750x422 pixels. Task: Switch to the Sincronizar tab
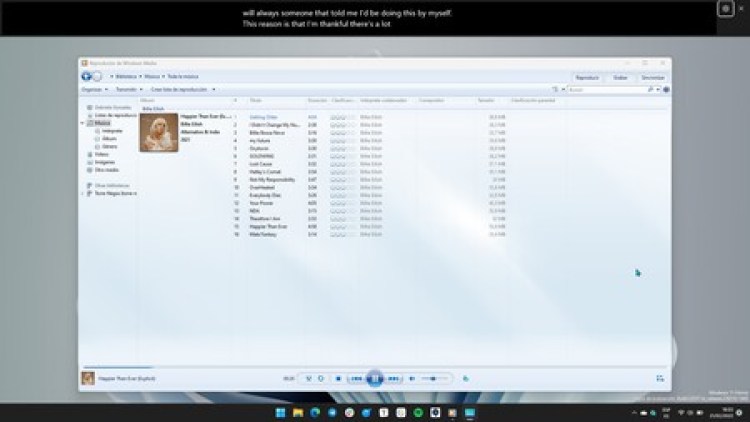click(x=653, y=78)
